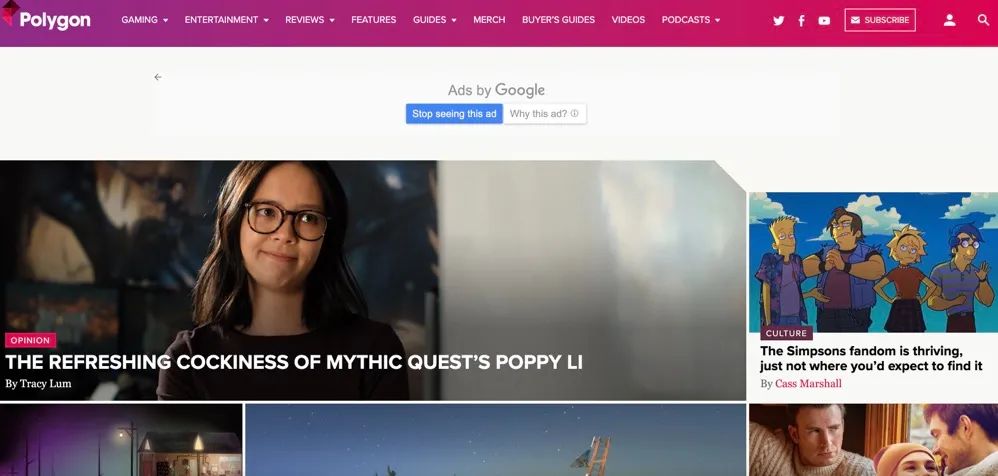Open the user account icon
Image resolution: width=998 pixels, height=476 pixels.
pos(950,20)
